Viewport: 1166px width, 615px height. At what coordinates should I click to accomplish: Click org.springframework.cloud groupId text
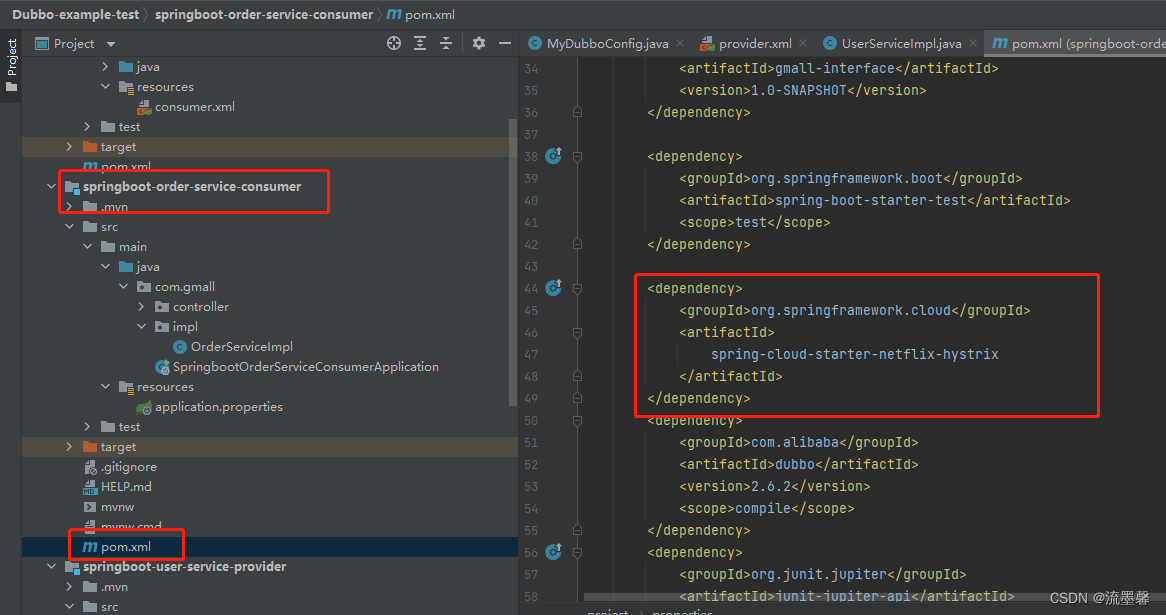(851, 310)
